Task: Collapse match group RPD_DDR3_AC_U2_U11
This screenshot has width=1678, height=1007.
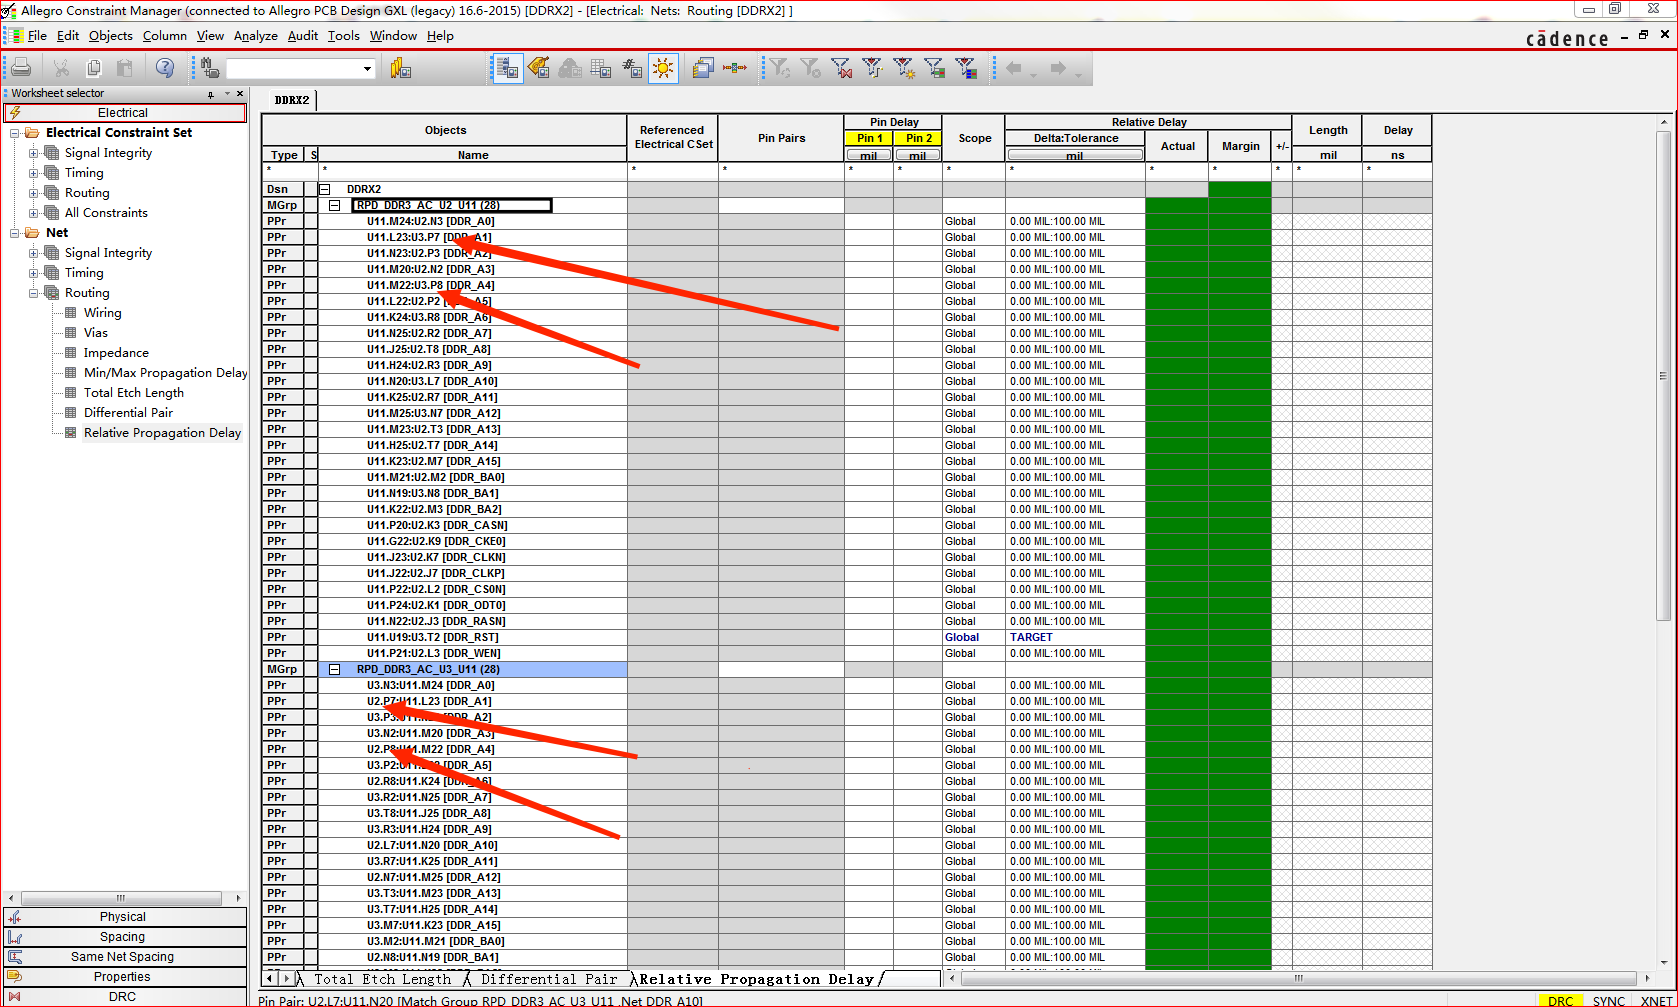Action: click(x=335, y=205)
